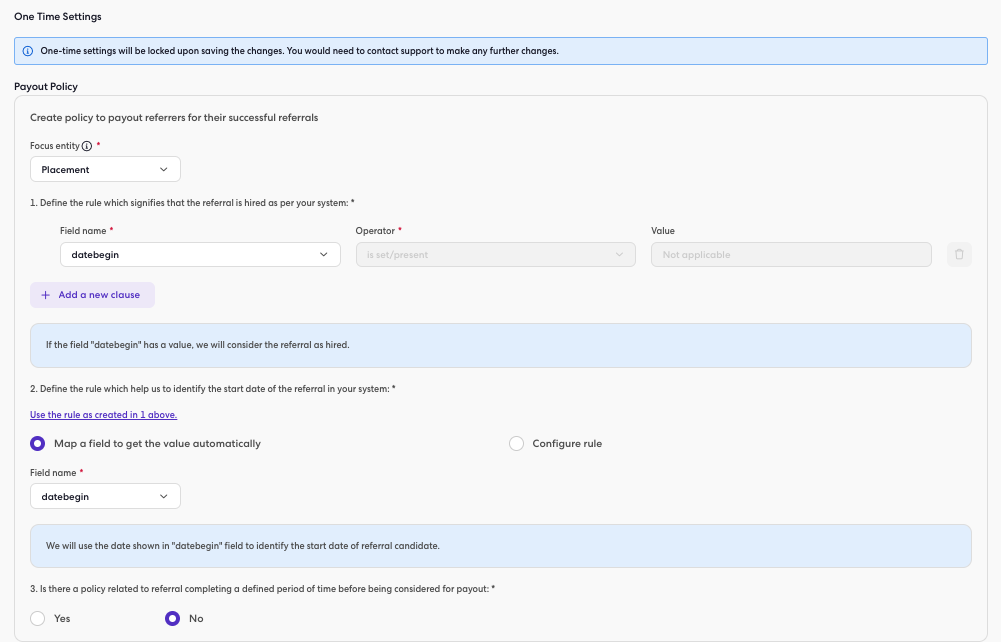
Task: Click the Operator column label
Action: (375, 230)
